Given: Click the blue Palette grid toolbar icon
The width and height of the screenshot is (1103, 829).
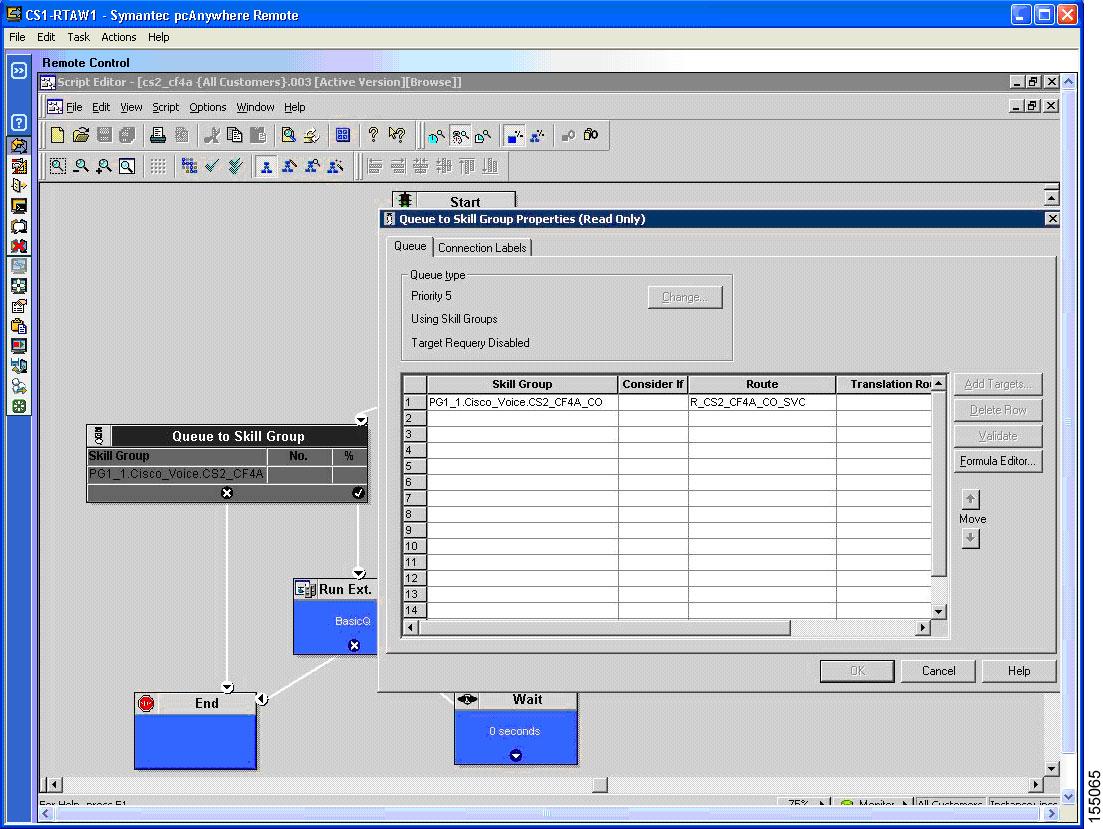Looking at the screenshot, I should click(343, 135).
